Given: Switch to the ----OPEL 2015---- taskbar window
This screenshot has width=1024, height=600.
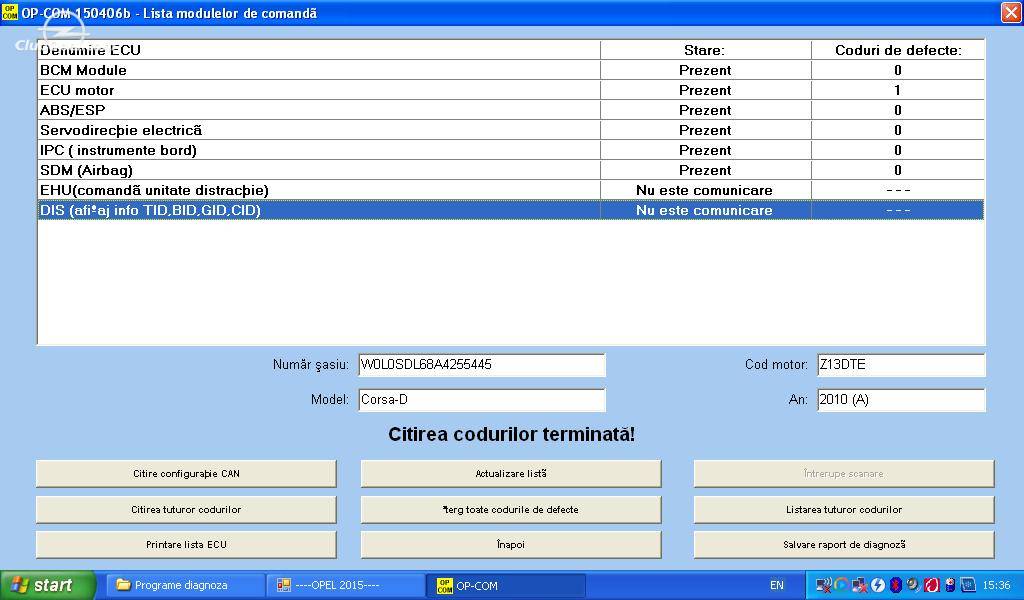Looking at the screenshot, I should click(344, 585).
